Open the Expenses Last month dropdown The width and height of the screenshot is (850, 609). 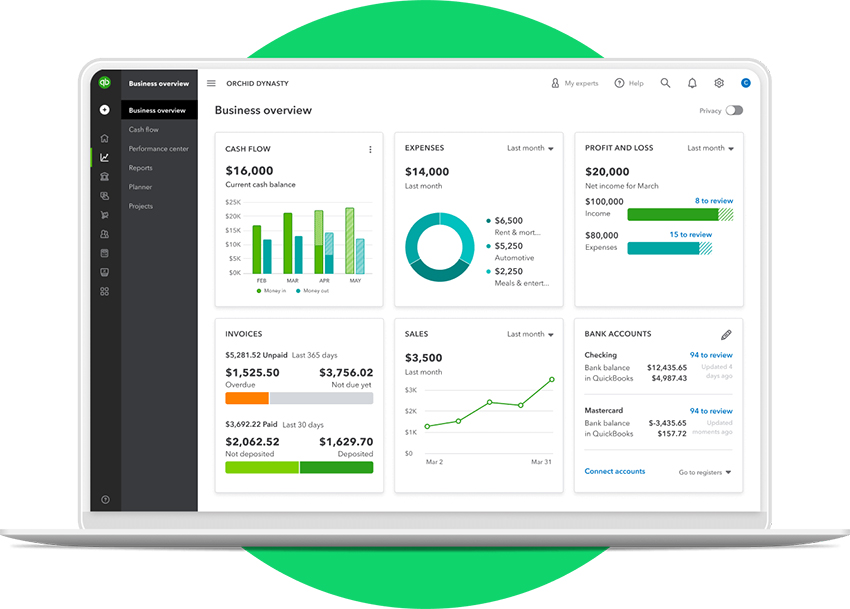pyautogui.click(x=530, y=147)
